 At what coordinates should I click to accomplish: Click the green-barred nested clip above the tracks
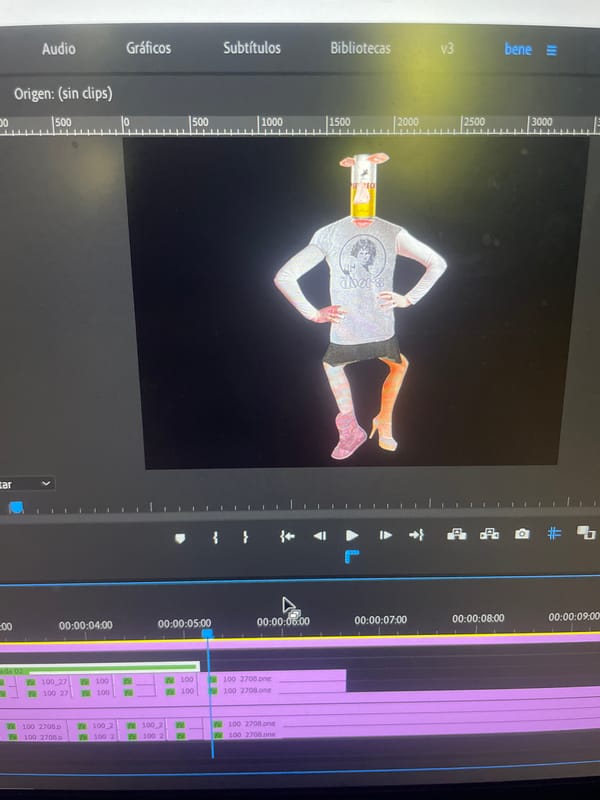(99, 667)
